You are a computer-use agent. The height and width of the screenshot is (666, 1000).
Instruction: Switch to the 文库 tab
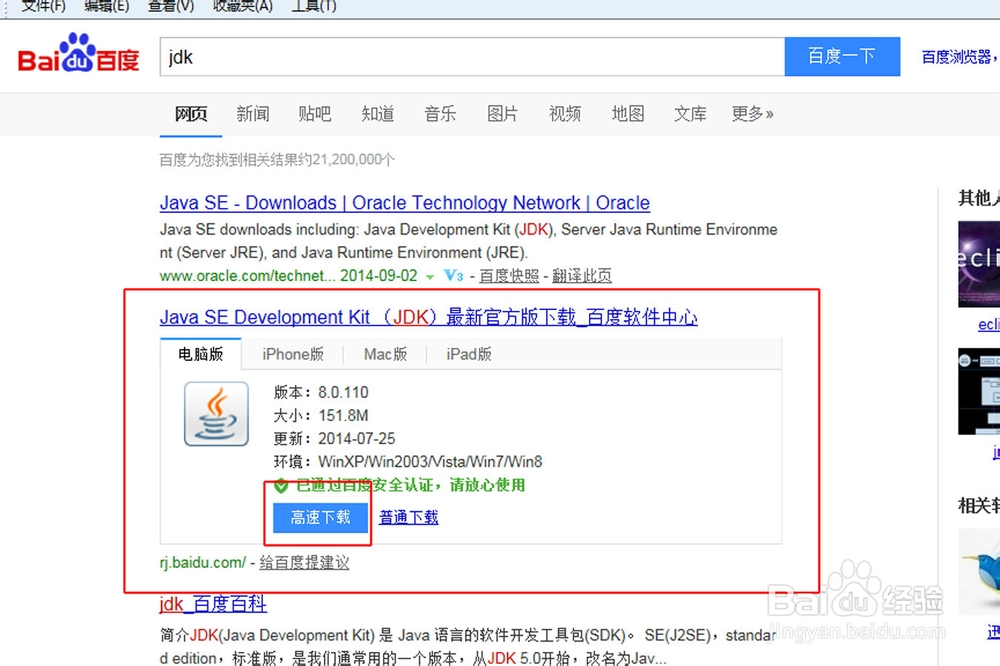click(690, 114)
